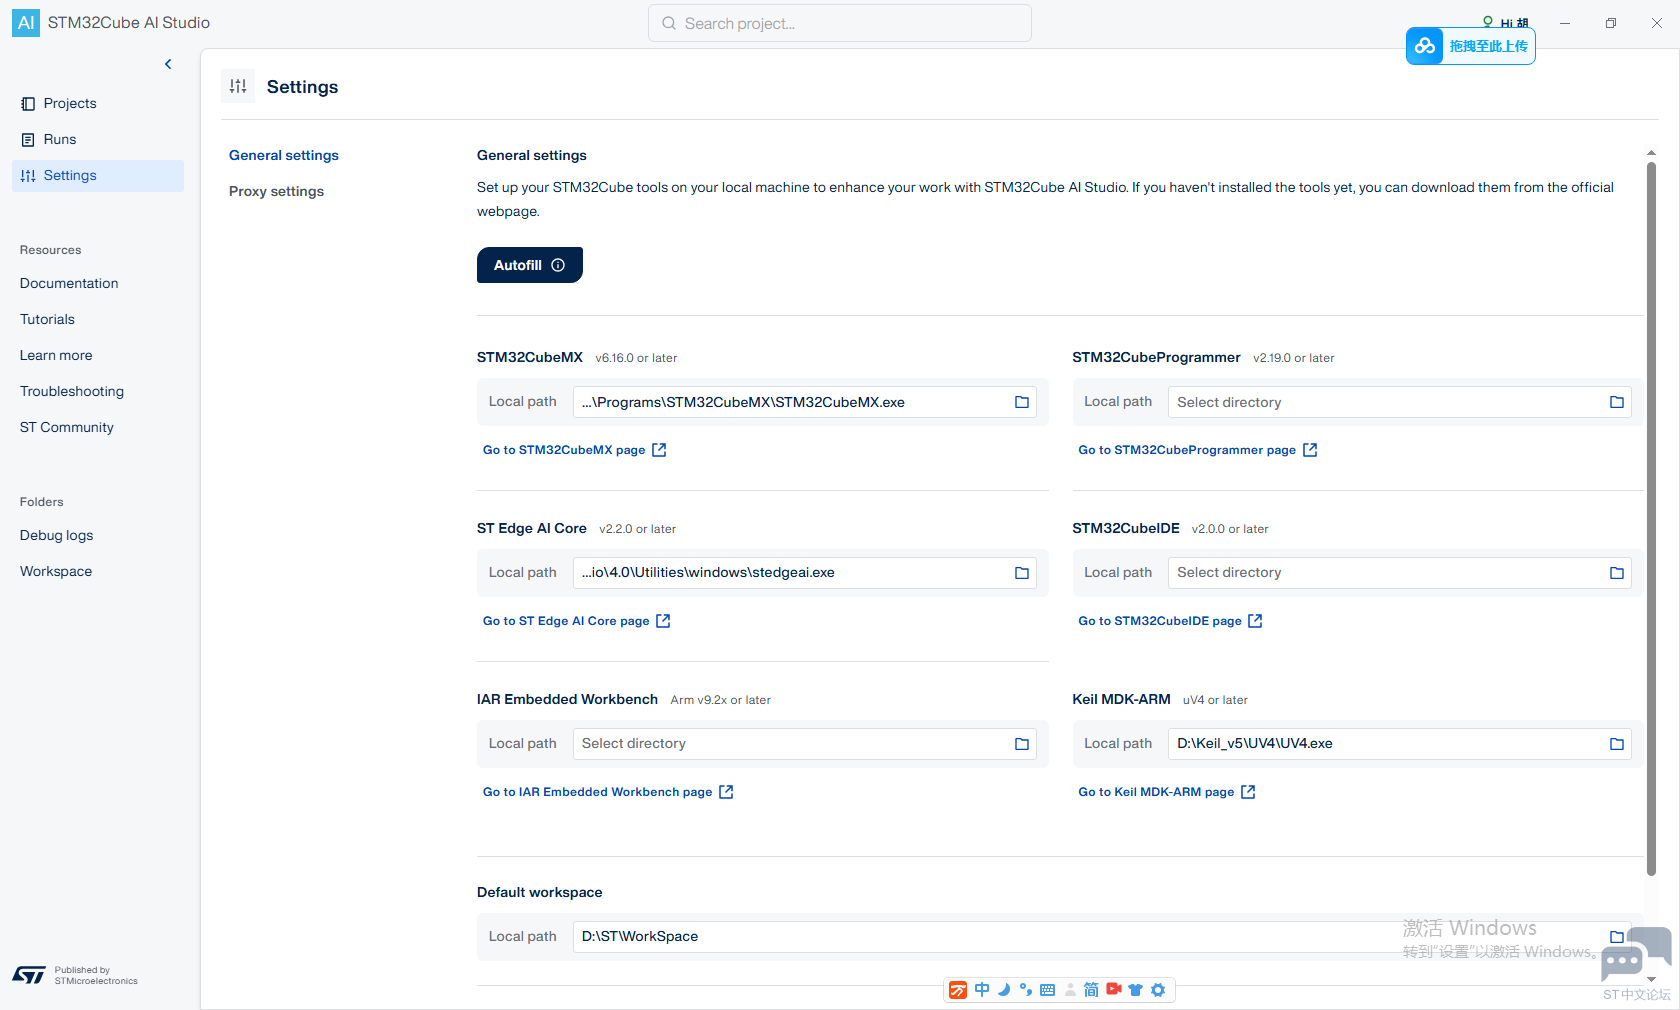Open the Go to ST Edge AI Core page link
Image resolution: width=1680 pixels, height=1010 pixels.
pos(577,621)
